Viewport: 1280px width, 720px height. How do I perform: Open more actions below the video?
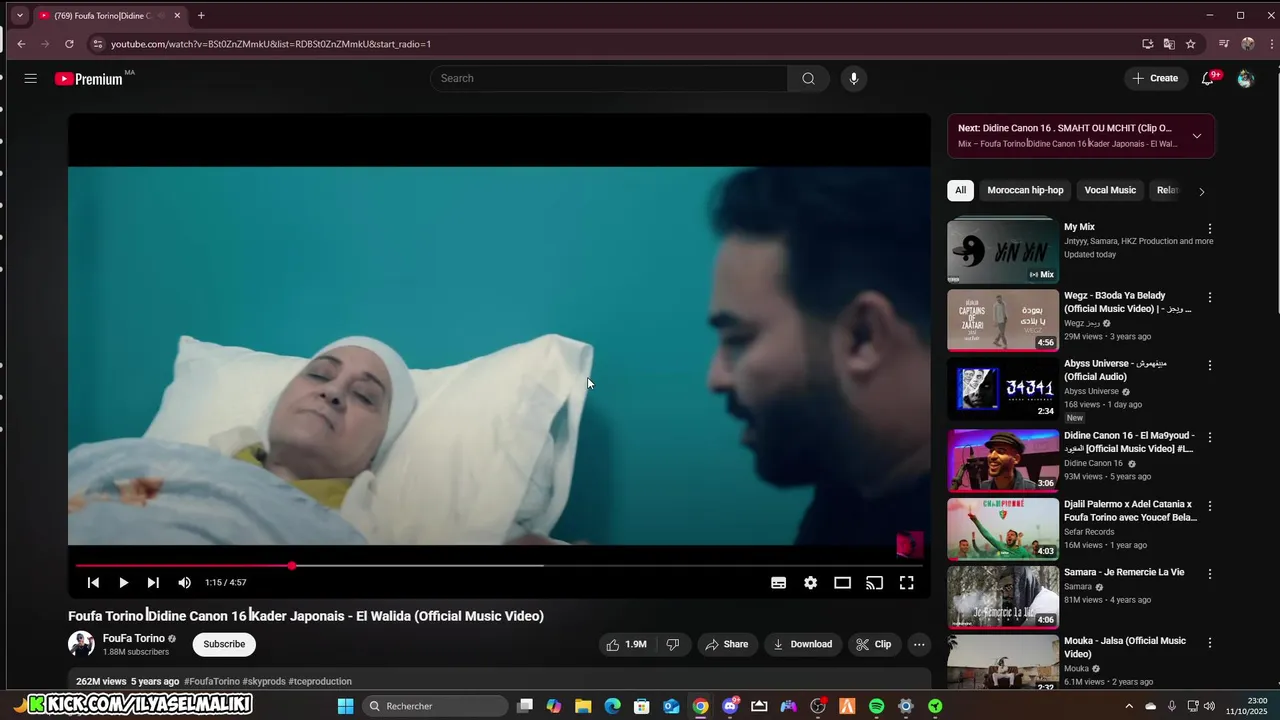tap(919, 644)
